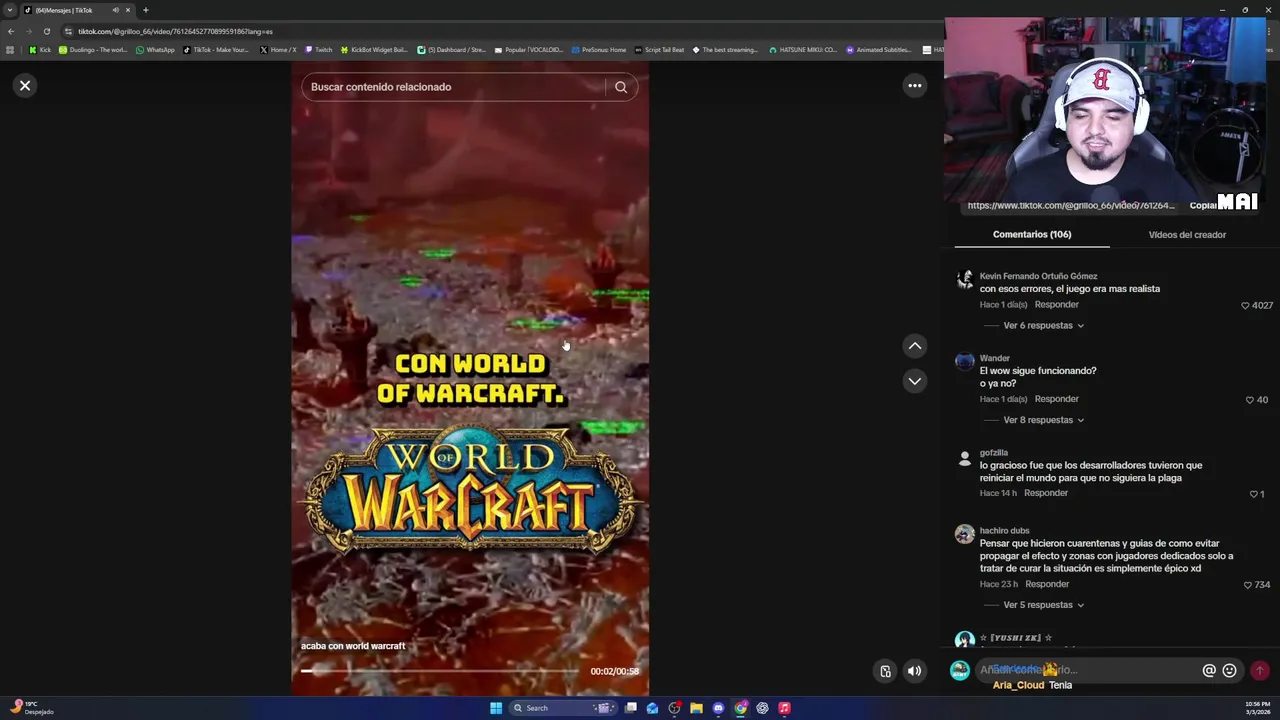Click the browser forward arrow

click(x=28, y=31)
